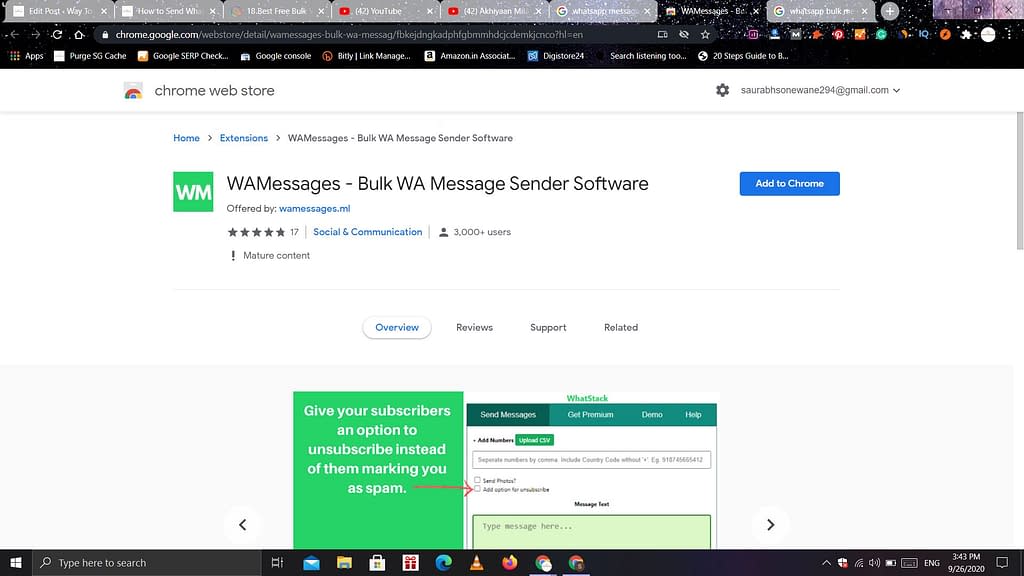Open the Windows notification center
This screenshot has height=576, width=1024.
pos(1002,562)
